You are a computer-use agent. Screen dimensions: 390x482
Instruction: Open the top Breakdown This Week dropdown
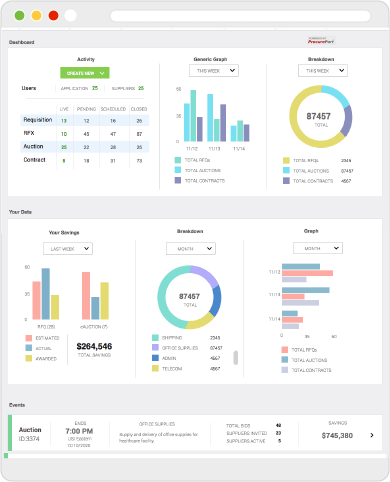[323, 71]
